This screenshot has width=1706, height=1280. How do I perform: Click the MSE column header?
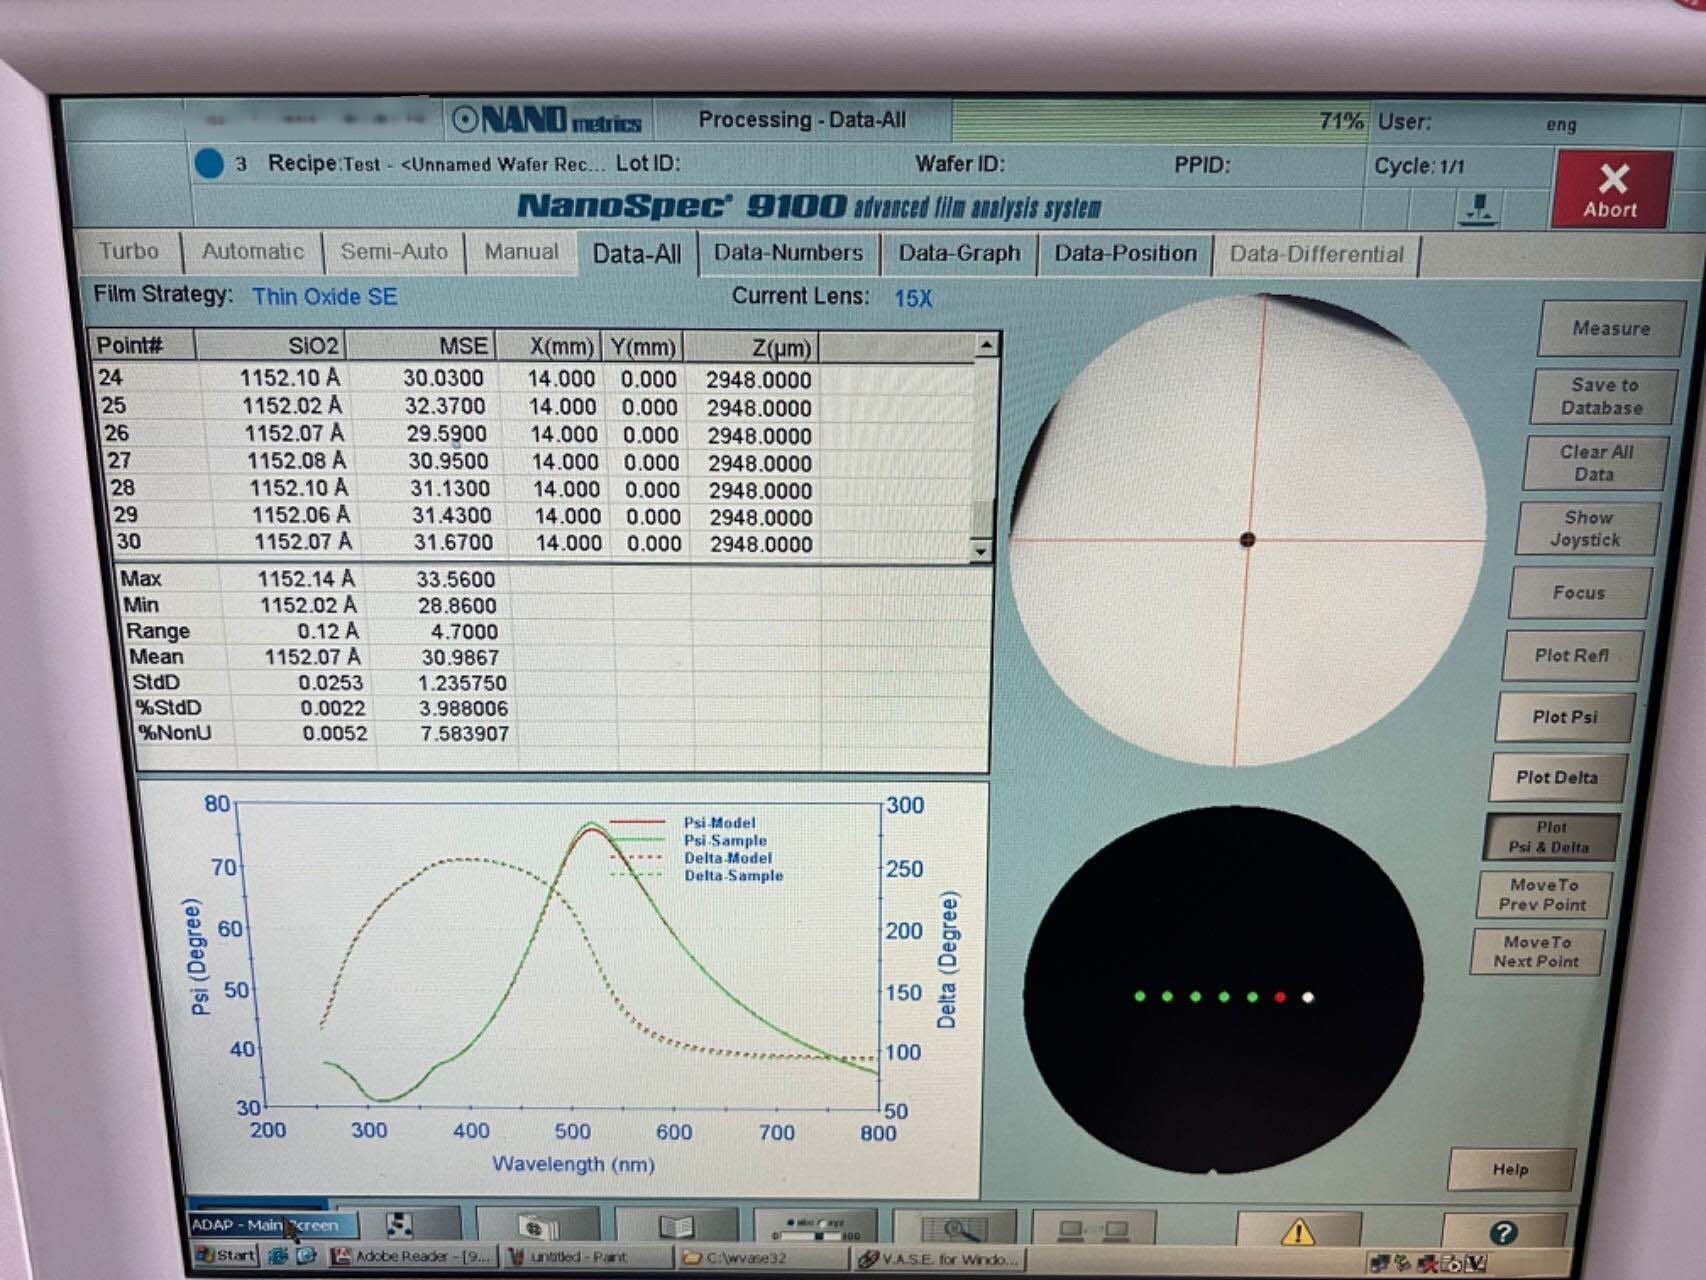421,346
